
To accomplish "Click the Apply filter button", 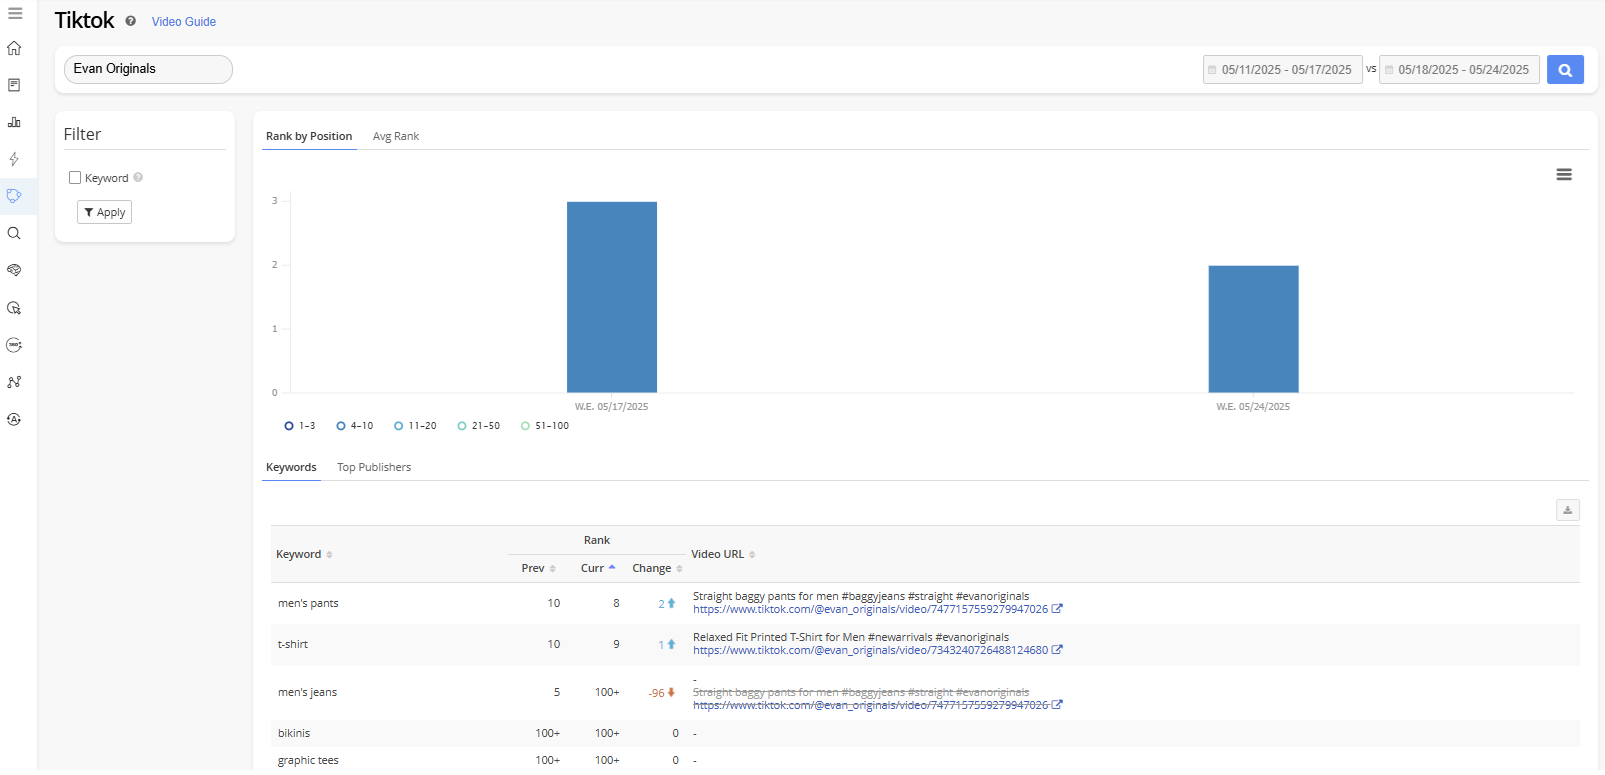I will coord(104,212).
